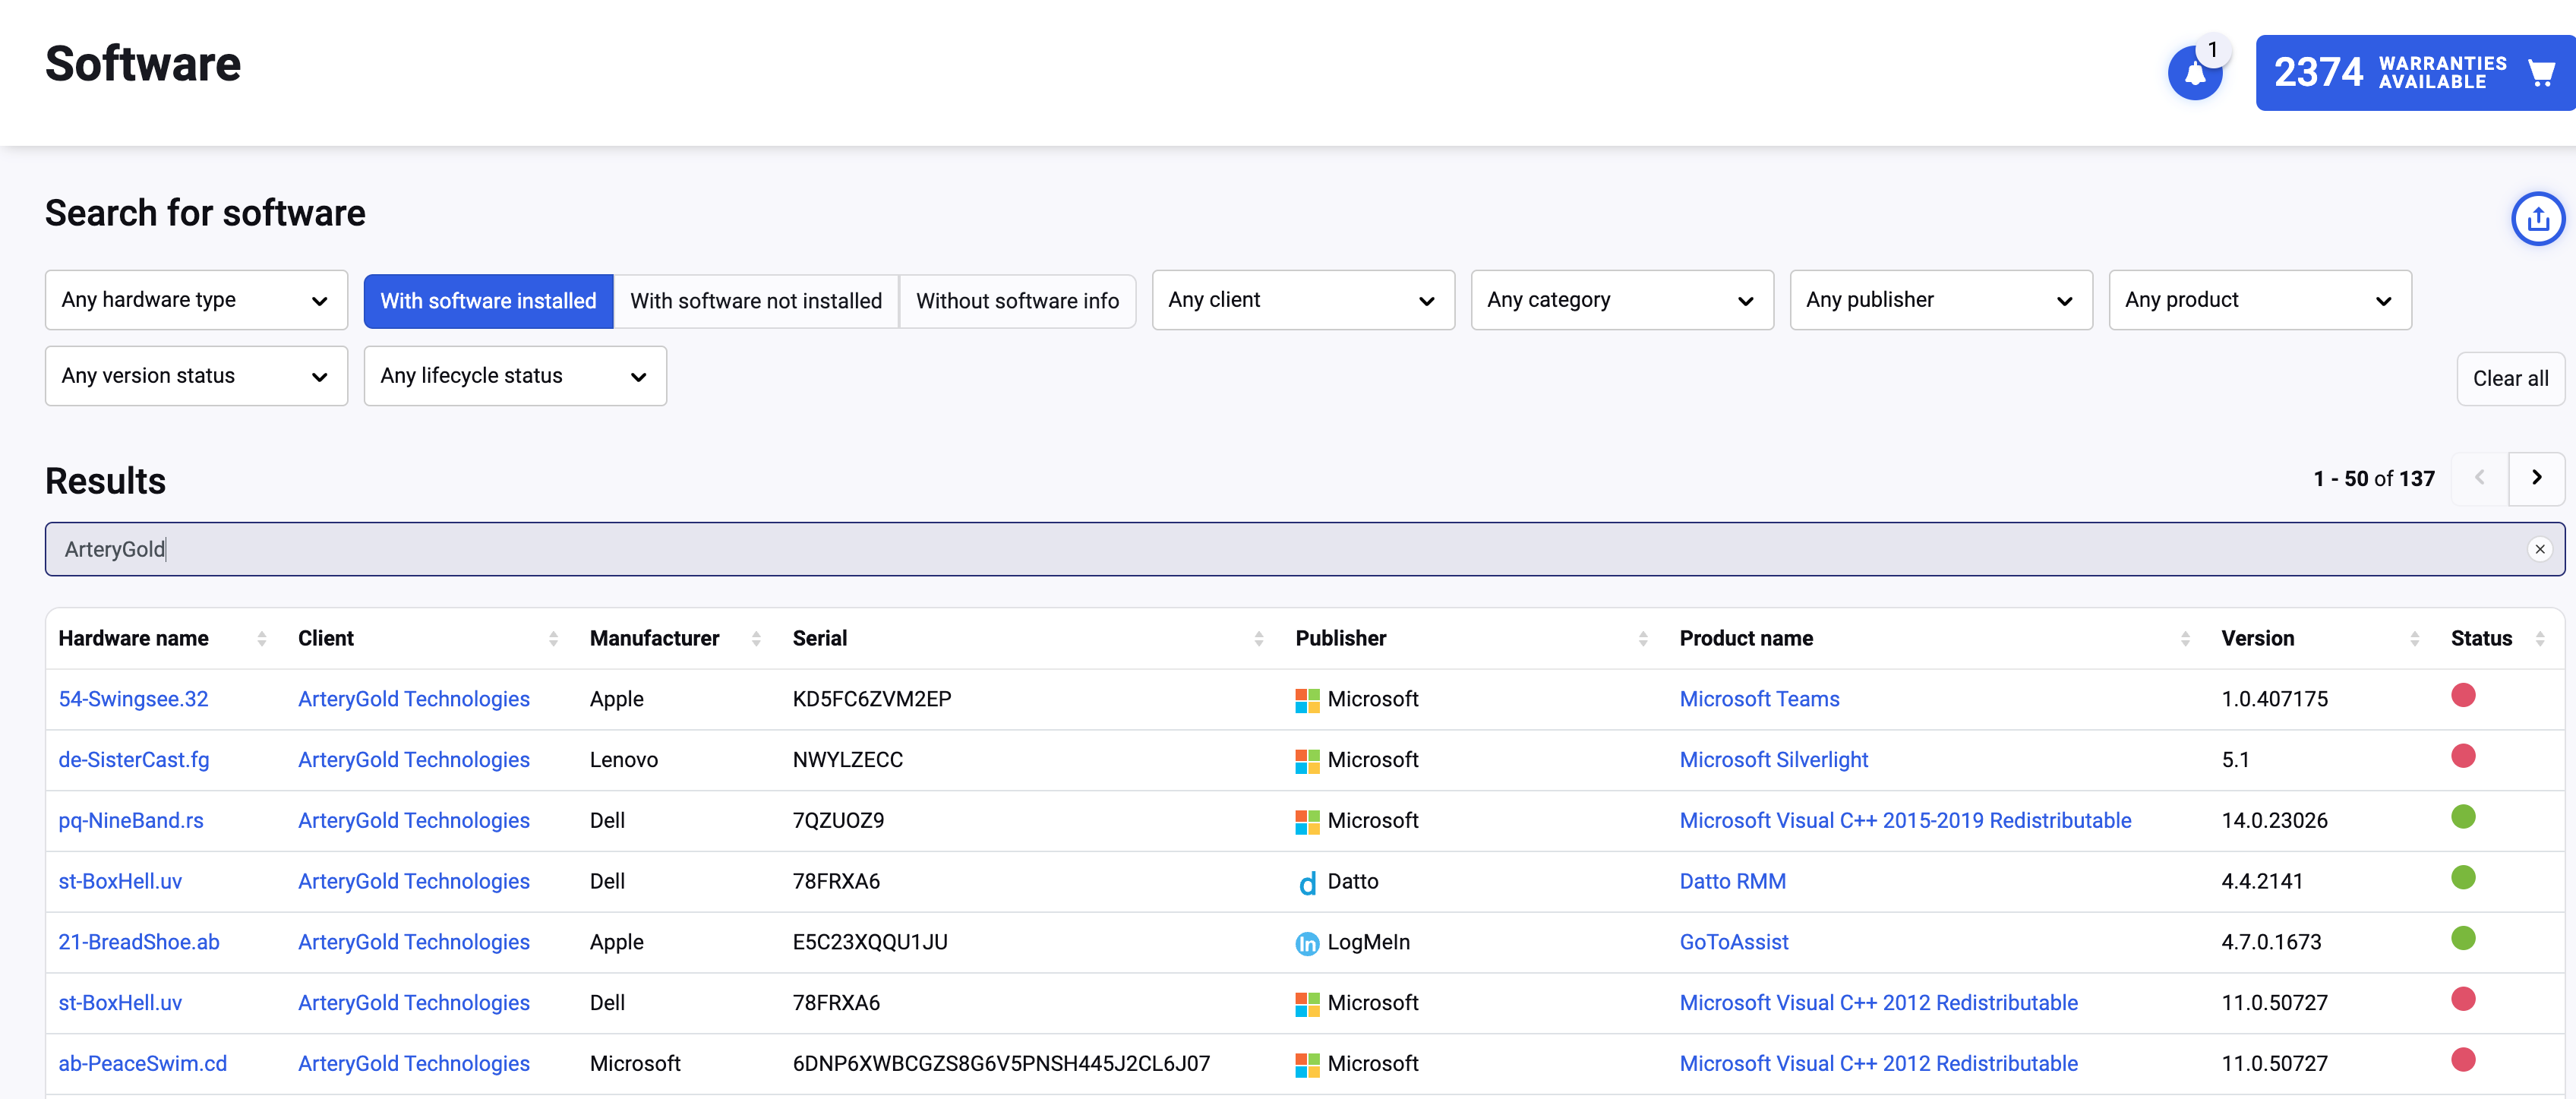The image size is (2576, 1099).
Task: Click '1 - 50 of 137' pagination text
Action: 2373,479
